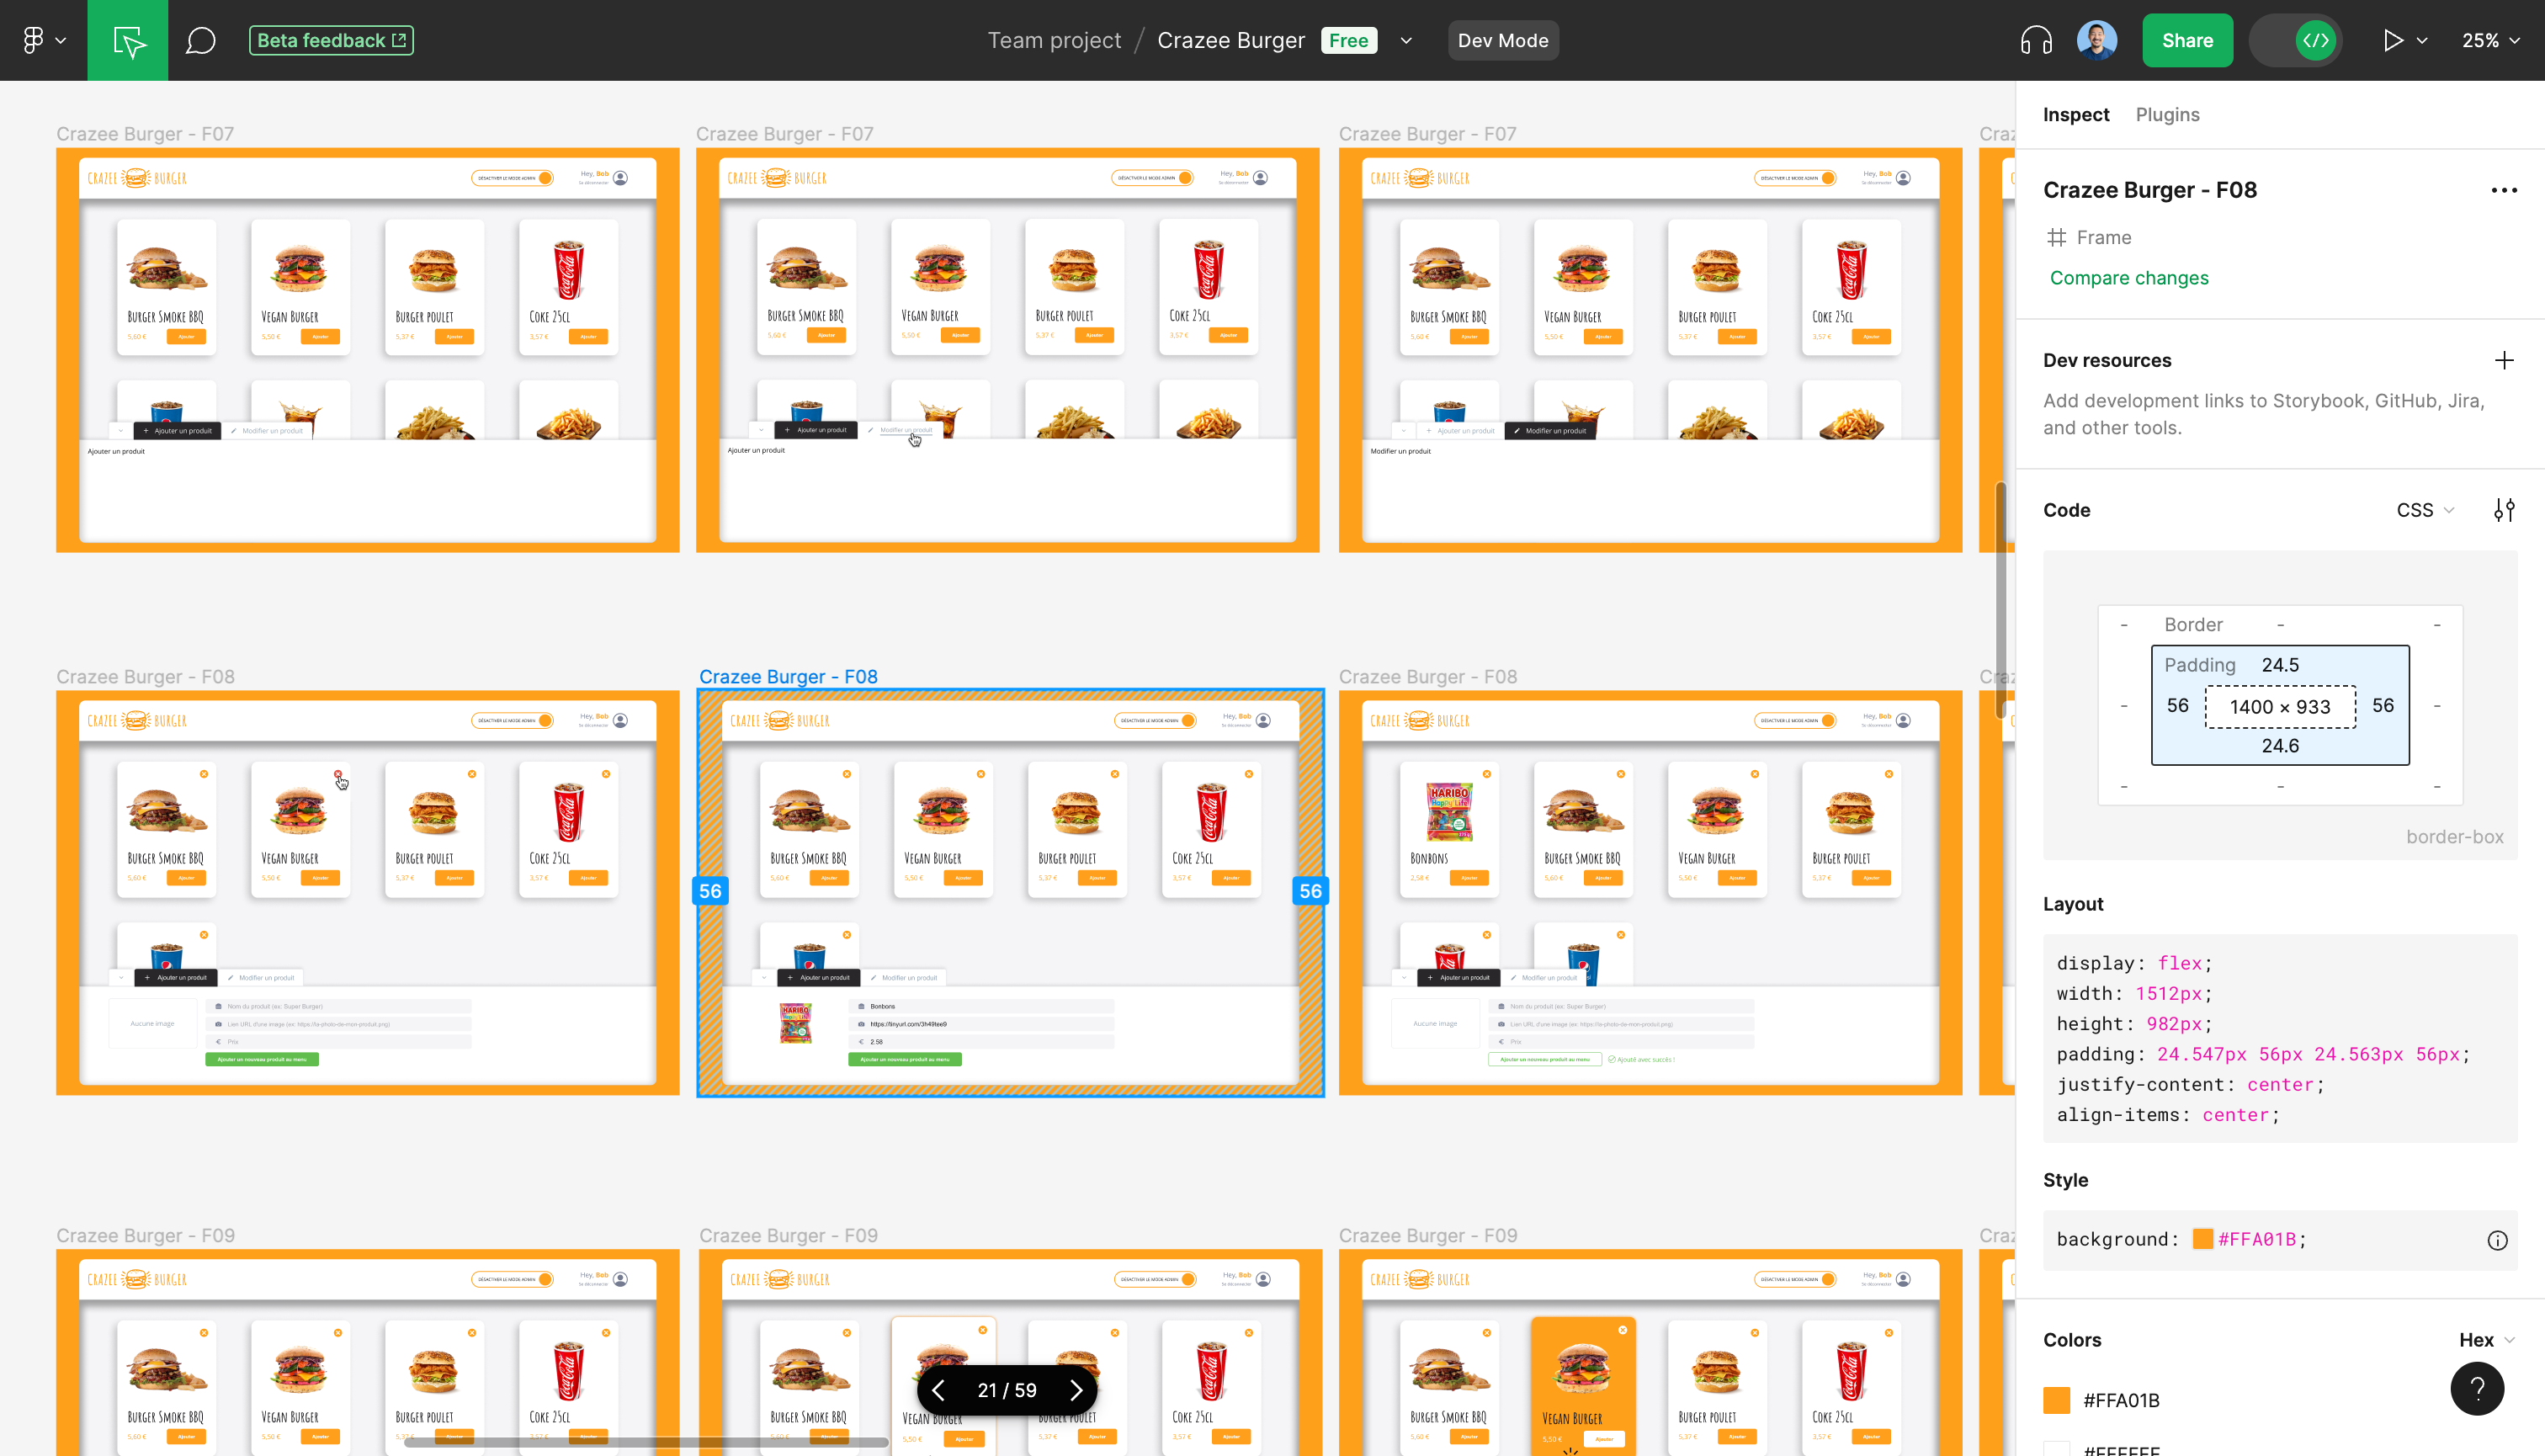Click the Share button
The image size is (2545, 1456).
point(2187,40)
